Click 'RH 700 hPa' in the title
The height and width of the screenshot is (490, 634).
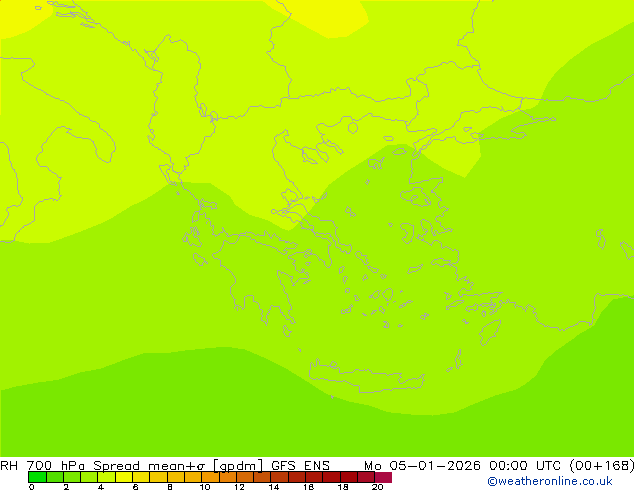tap(42, 466)
